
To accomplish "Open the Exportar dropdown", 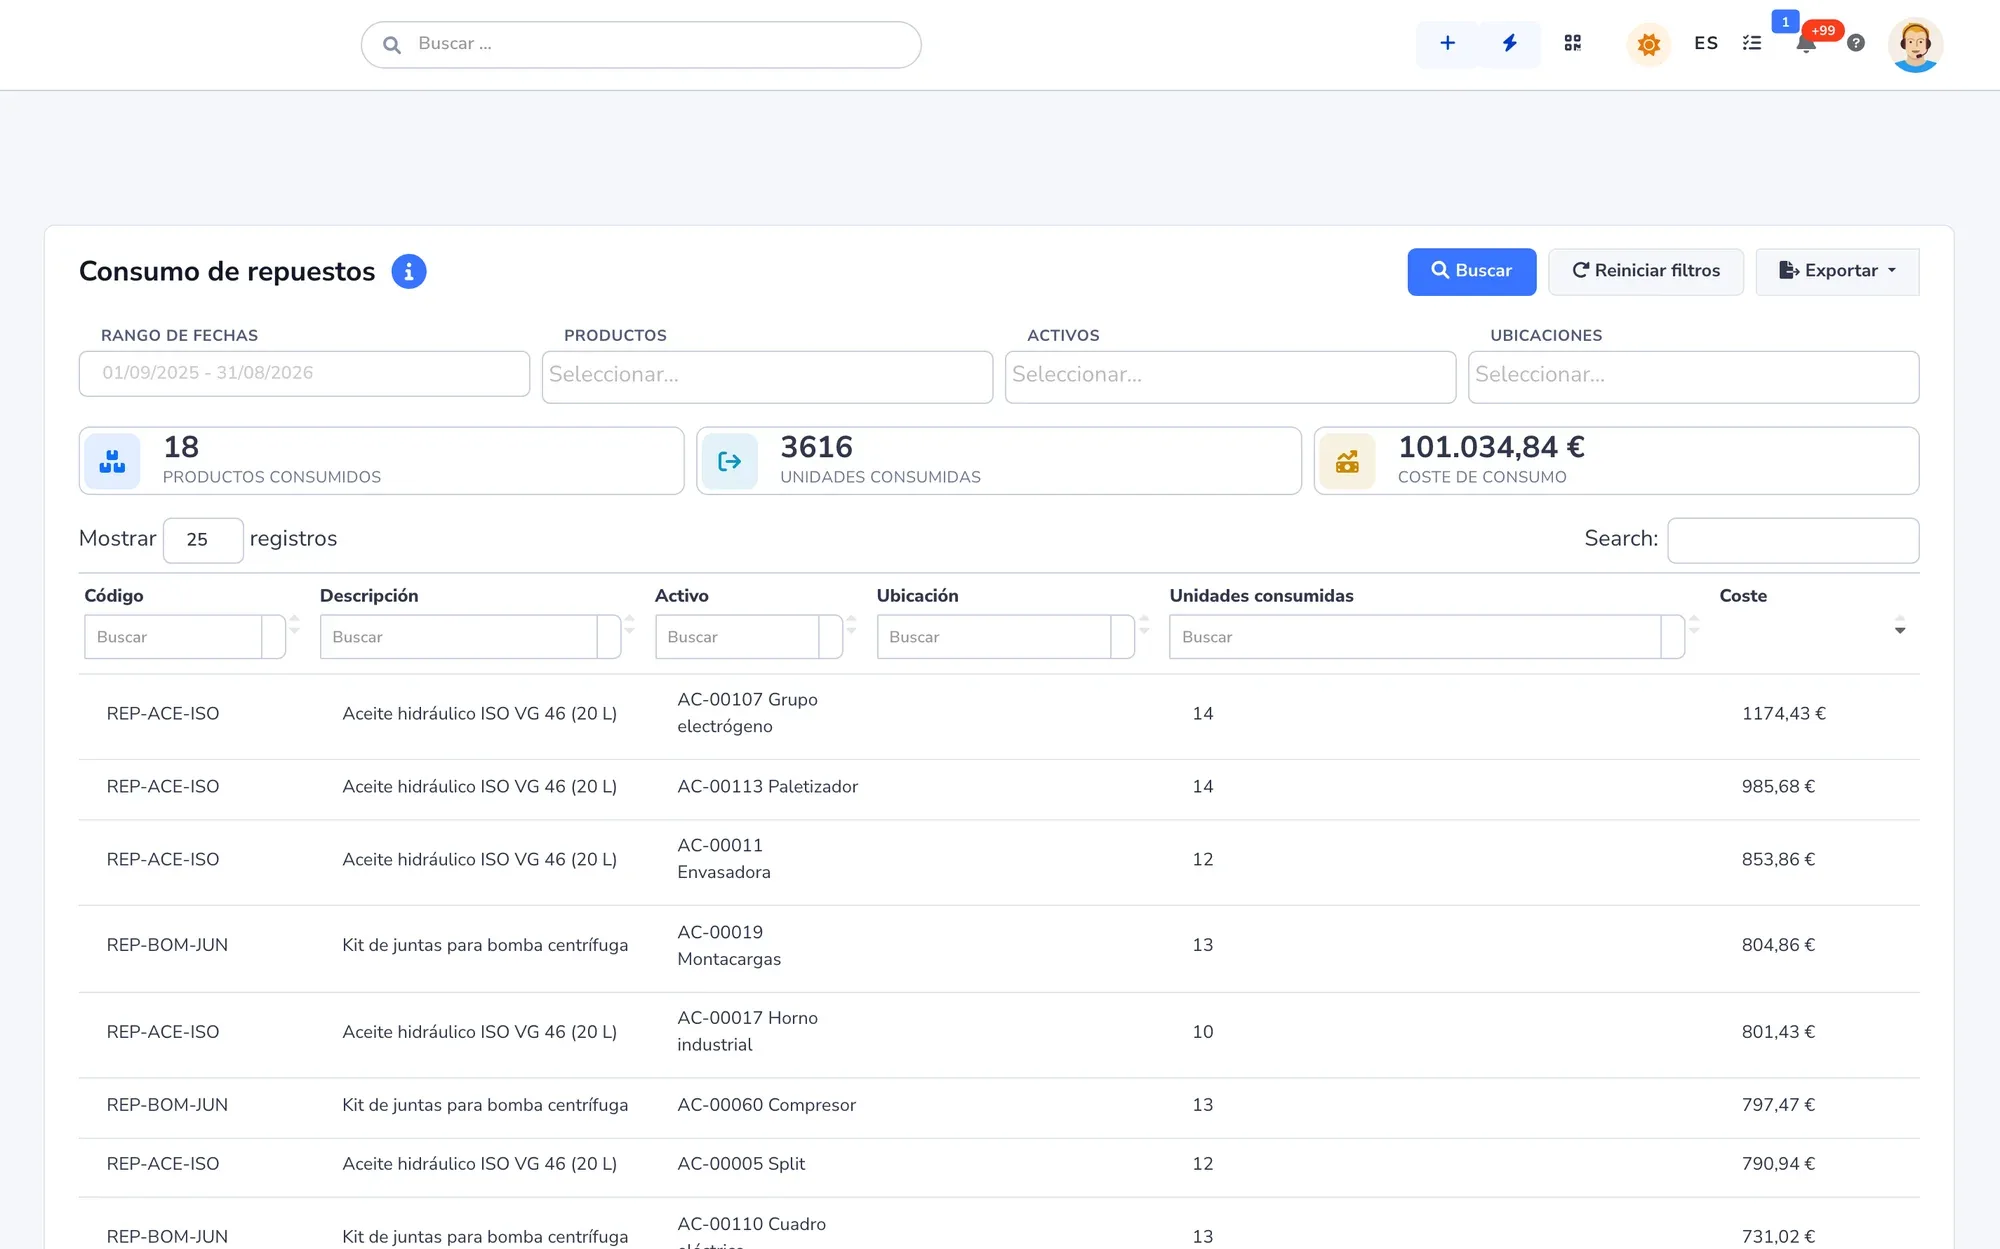I will (x=1837, y=271).
